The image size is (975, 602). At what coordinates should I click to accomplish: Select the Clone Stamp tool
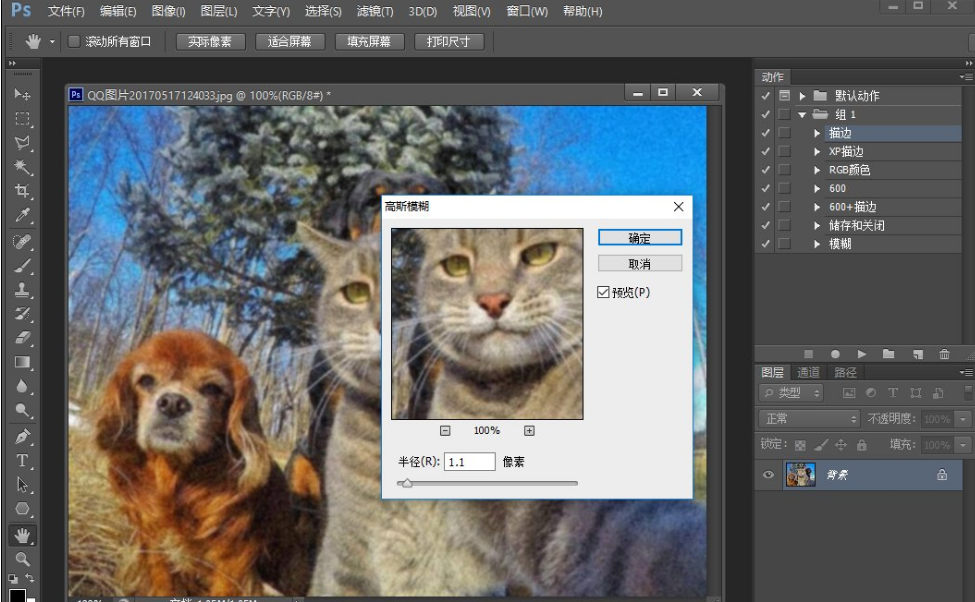(22, 290)
